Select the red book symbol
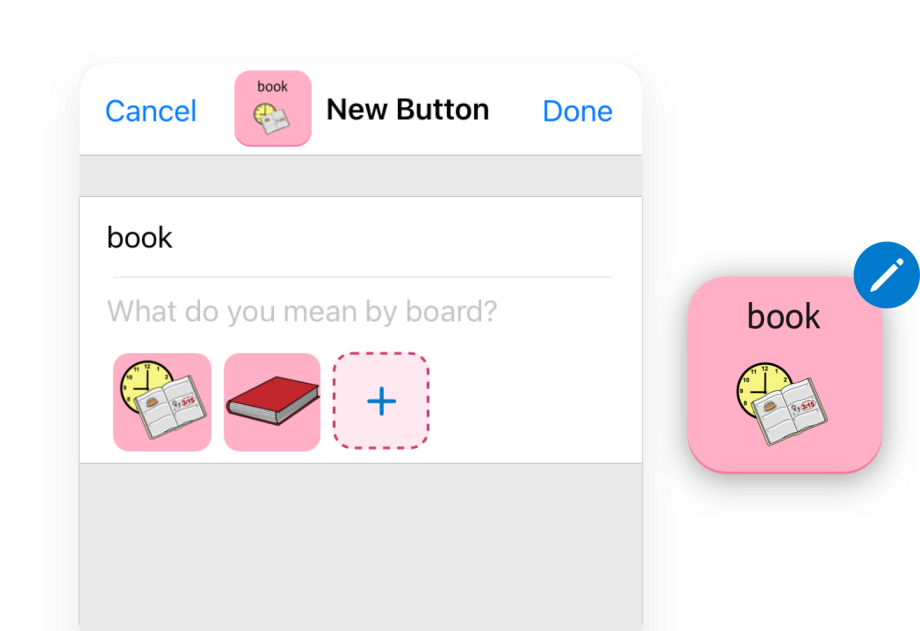The width and height of the screenshot is (920, 631). tap(272, 402)
